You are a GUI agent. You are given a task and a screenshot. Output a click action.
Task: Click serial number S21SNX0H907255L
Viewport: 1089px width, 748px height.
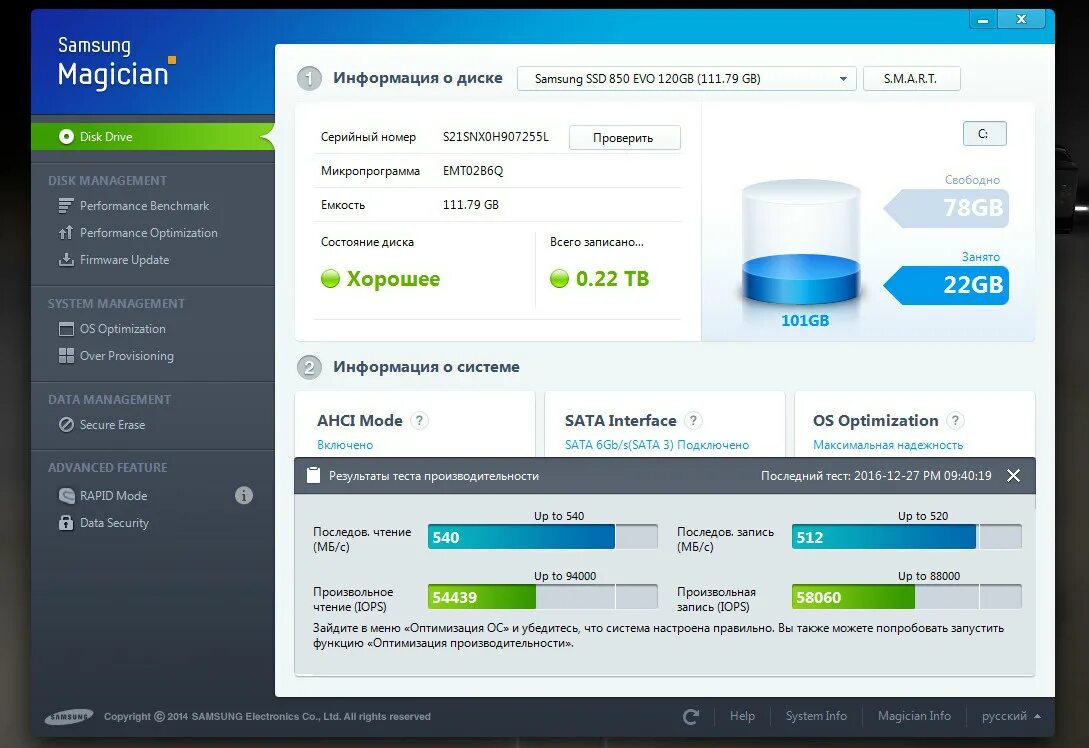click(x=496, y=137)
